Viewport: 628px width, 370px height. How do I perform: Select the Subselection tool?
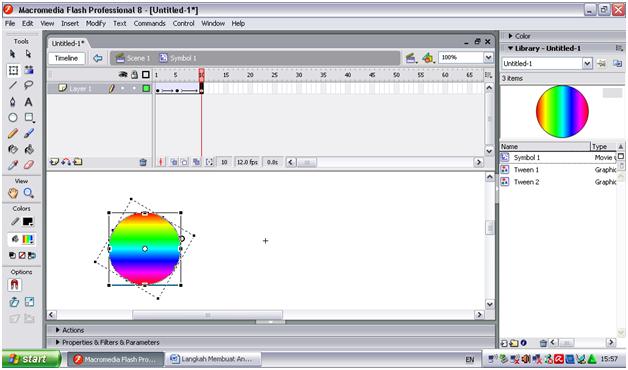click(28, 54)
